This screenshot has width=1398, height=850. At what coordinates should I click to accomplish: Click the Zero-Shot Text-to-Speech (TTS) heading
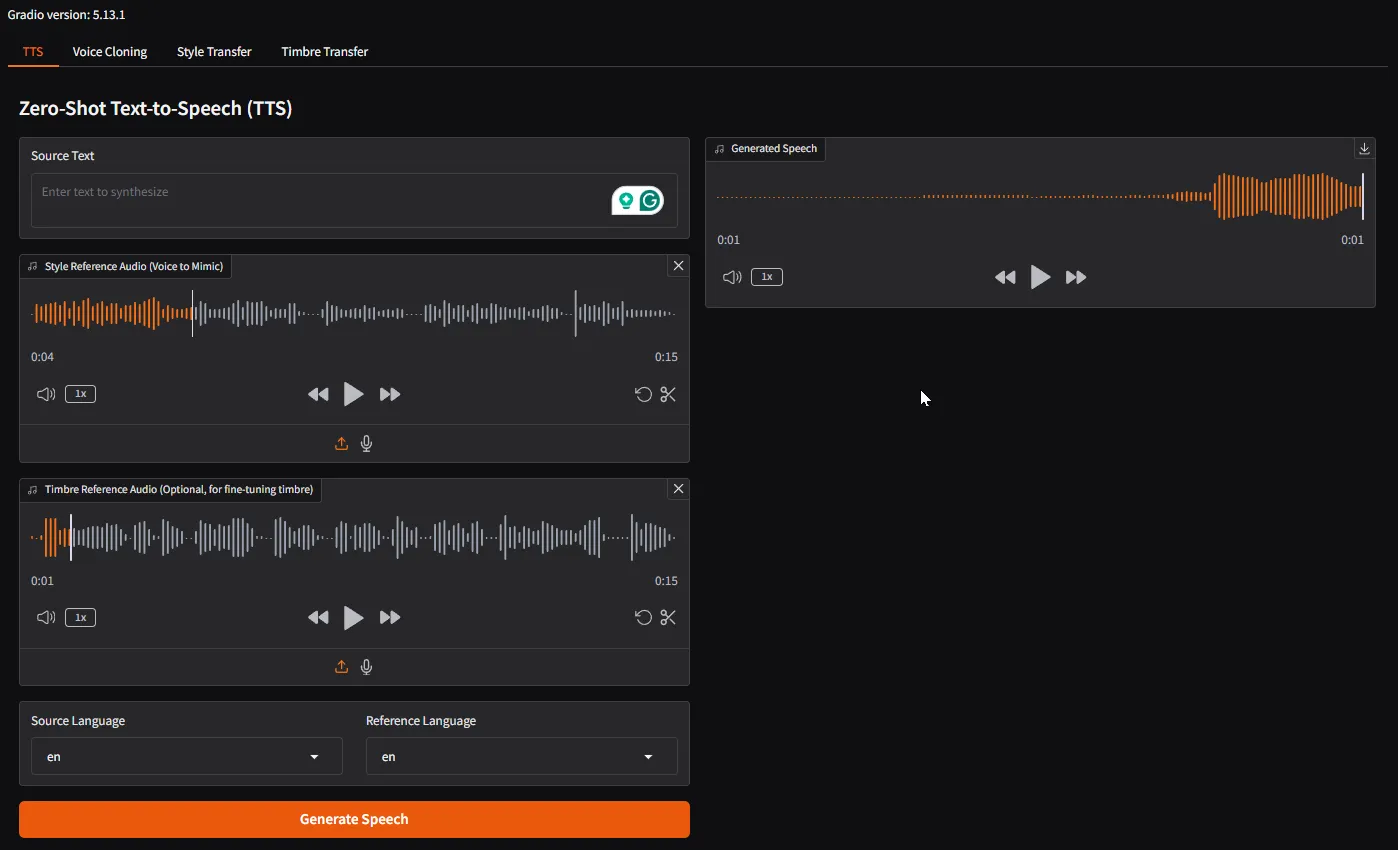pyautogui.click(x=156, y=109)
